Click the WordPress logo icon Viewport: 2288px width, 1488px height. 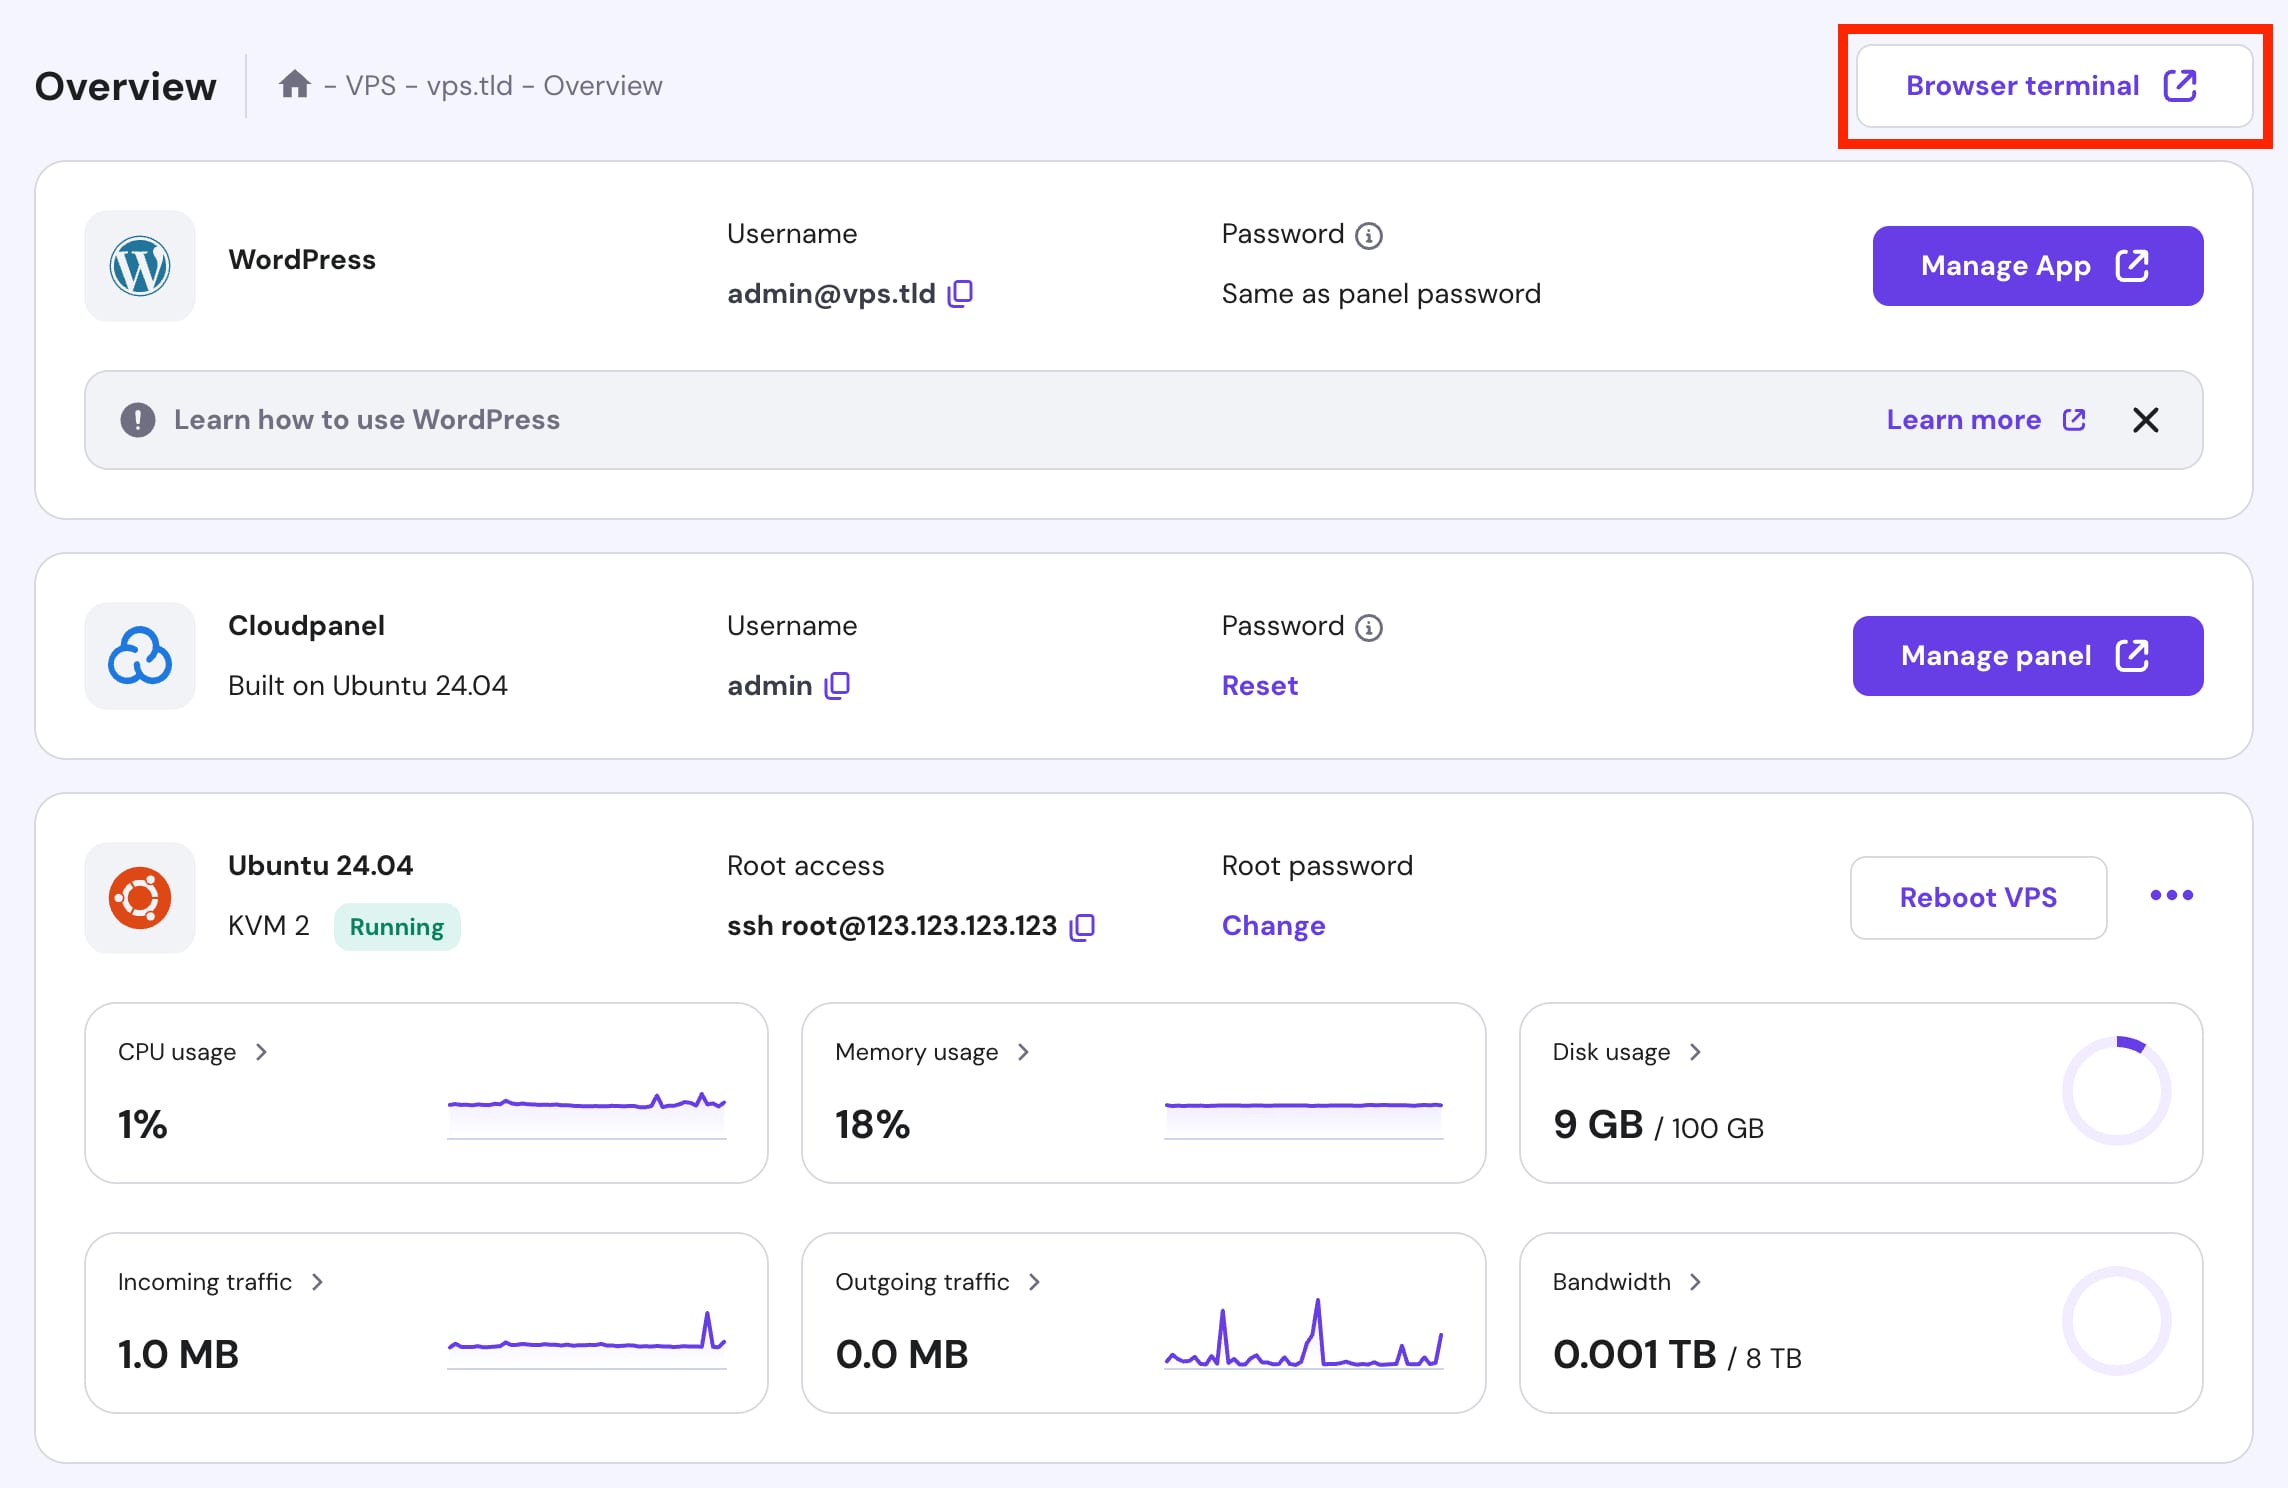click(x=140, y=265)
